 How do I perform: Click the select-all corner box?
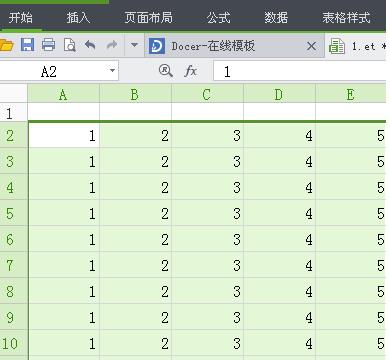click(x=13, y=93)
